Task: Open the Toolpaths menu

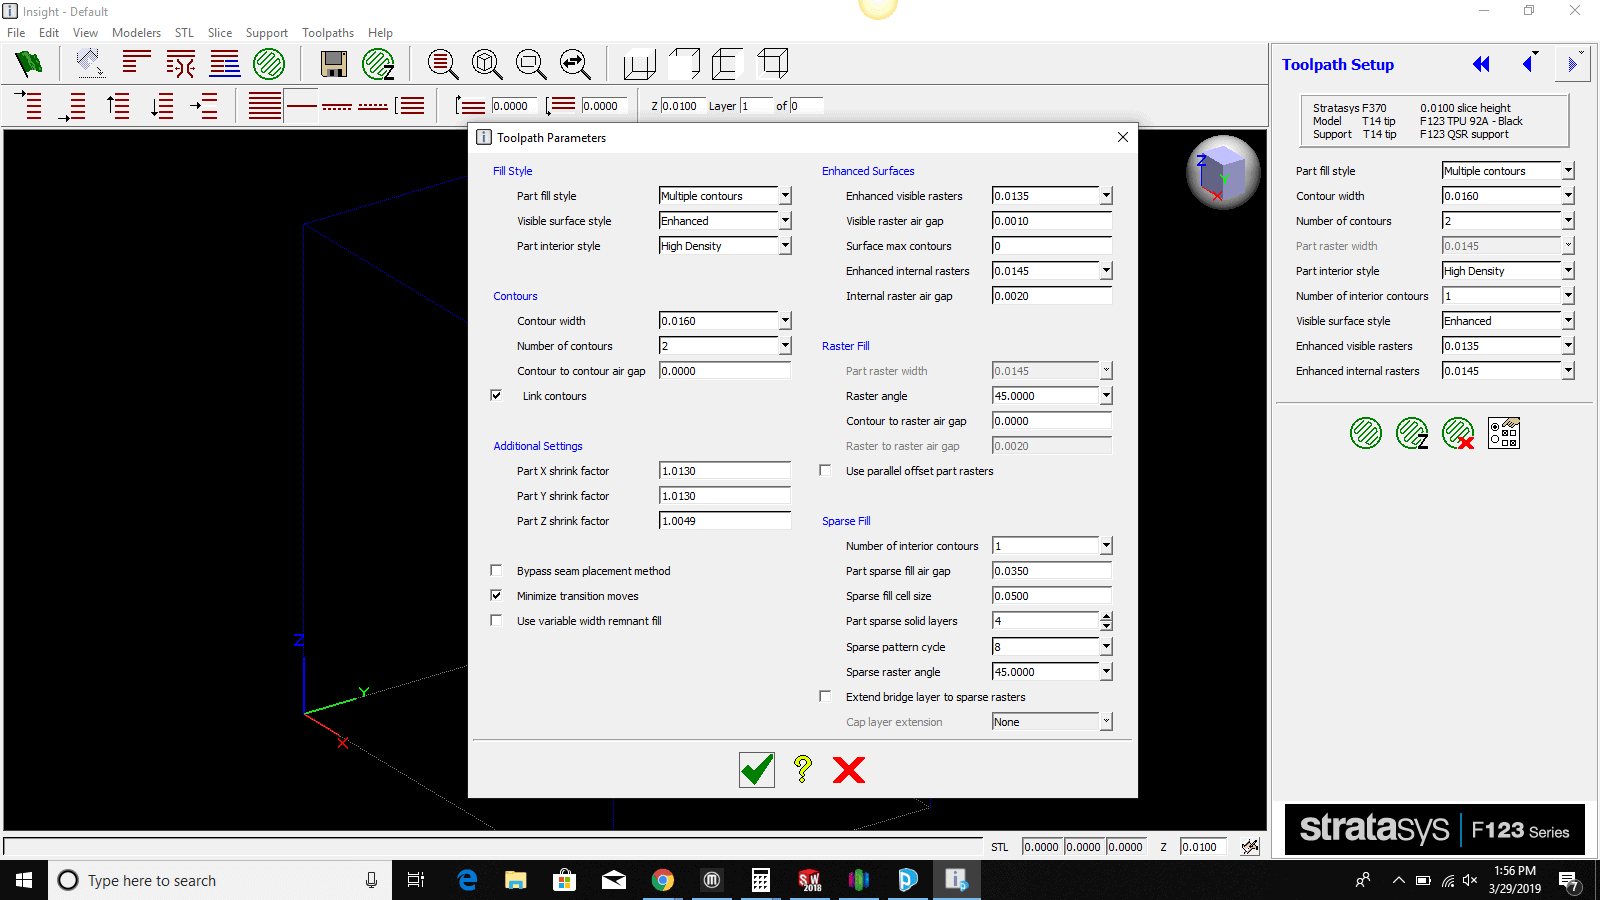Action: pyautogui.click(x=328, y=33)
